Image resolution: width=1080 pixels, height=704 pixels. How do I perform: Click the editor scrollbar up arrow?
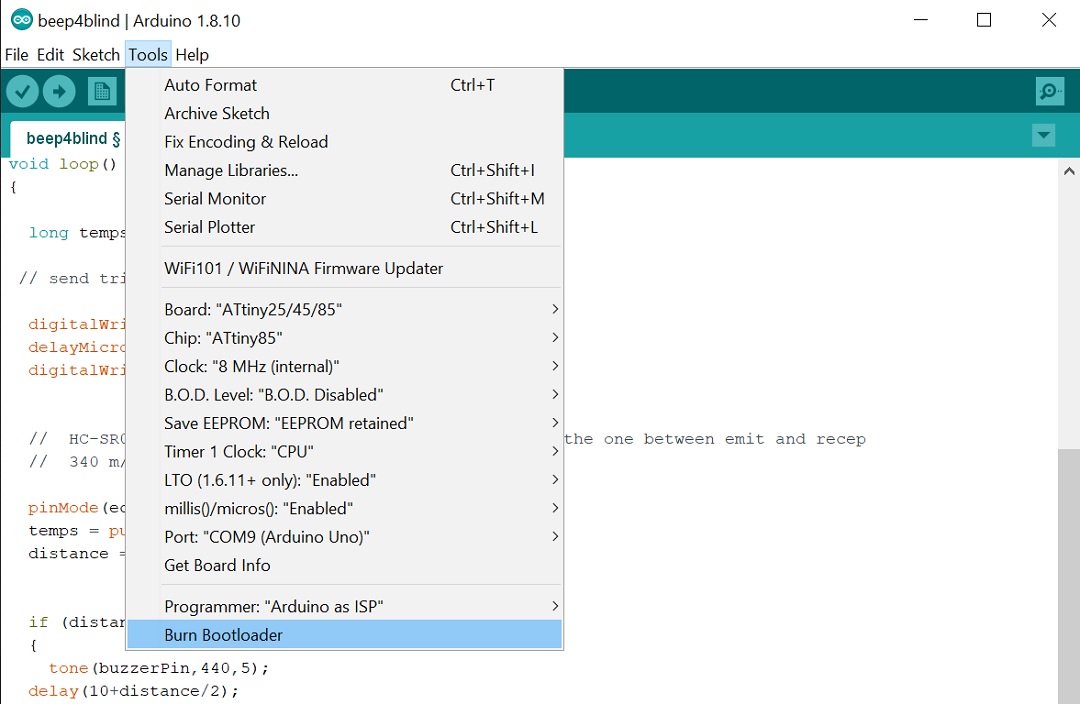click(1069, 171)
